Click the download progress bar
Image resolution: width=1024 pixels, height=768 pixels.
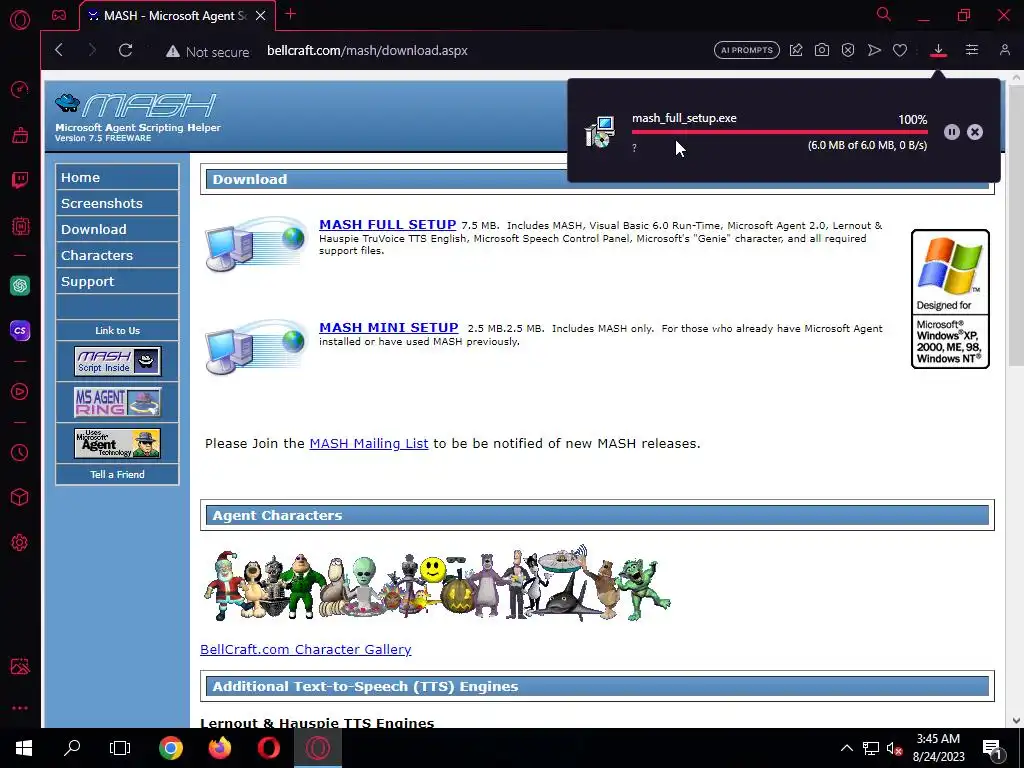point(779,132)
